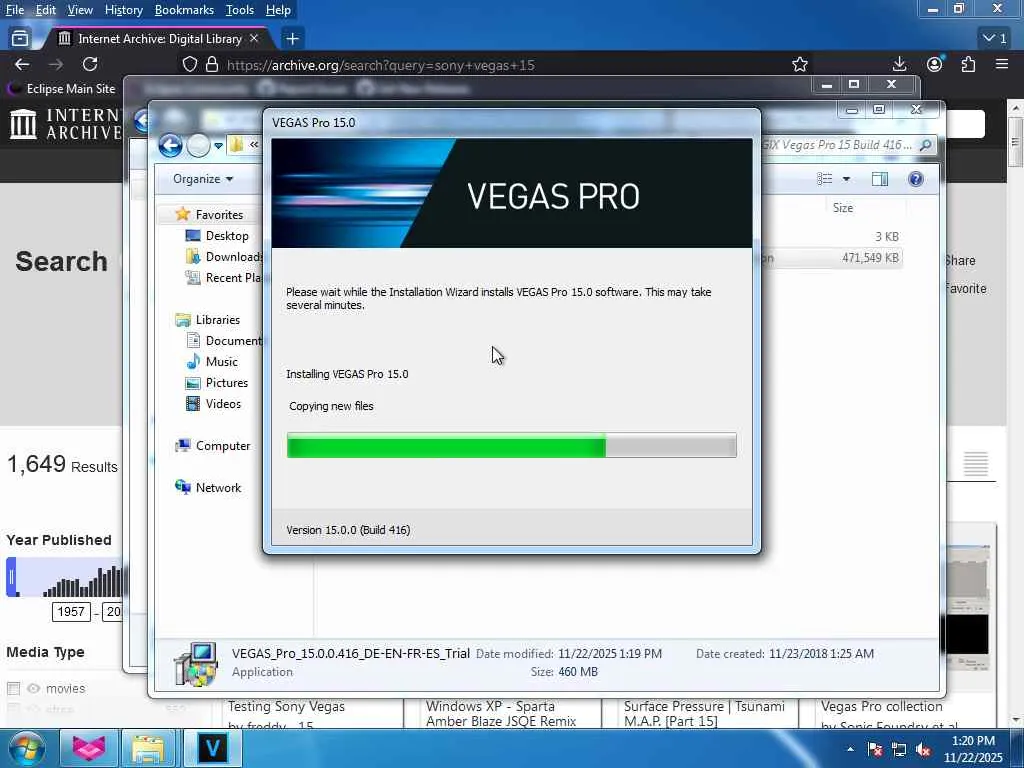Open Firefox View icon left of tabs

pyautogui.click(x=20, y=39)
